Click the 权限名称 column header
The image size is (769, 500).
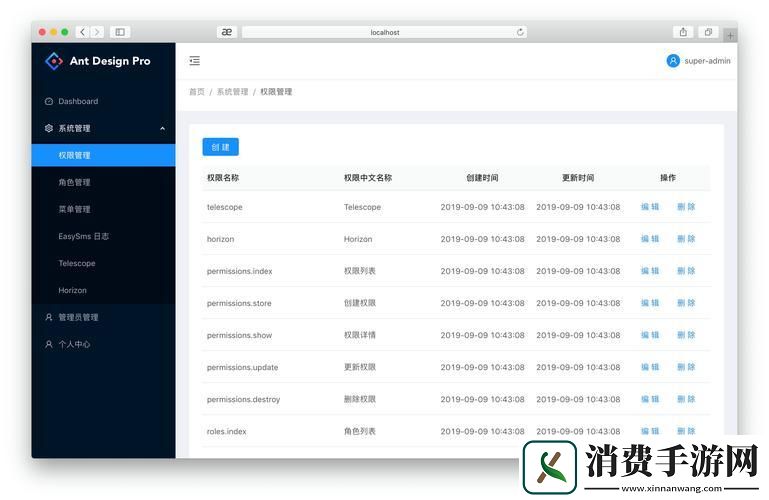coord(223,178)
